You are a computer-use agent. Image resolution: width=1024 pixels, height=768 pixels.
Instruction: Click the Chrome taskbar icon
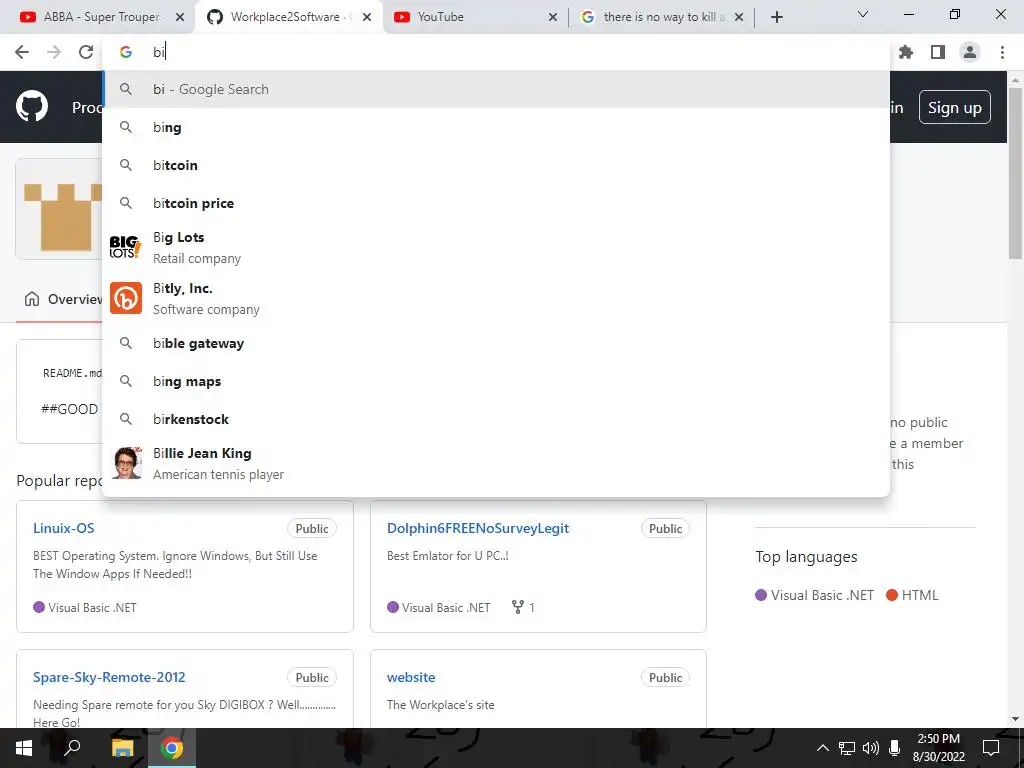click(172, 748)
